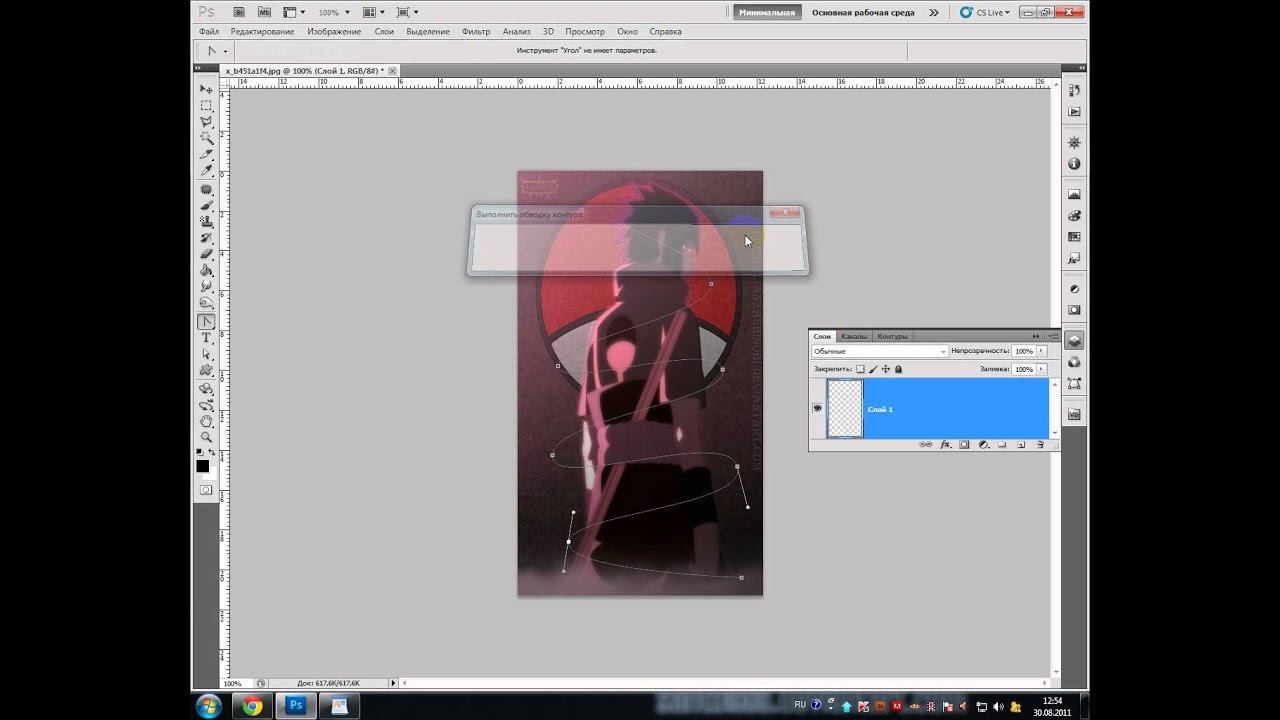Select the Hand tool
Image resolution: width=1280 pixels, height=720 pixels.
(x=206, y=421)
